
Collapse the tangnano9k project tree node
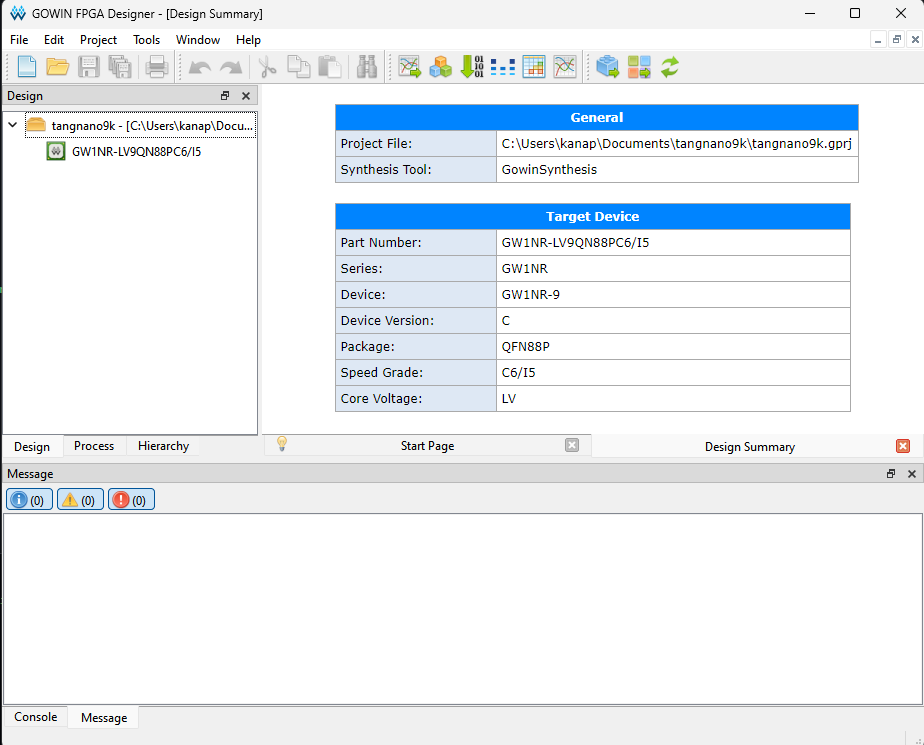[x=12, y=125]
